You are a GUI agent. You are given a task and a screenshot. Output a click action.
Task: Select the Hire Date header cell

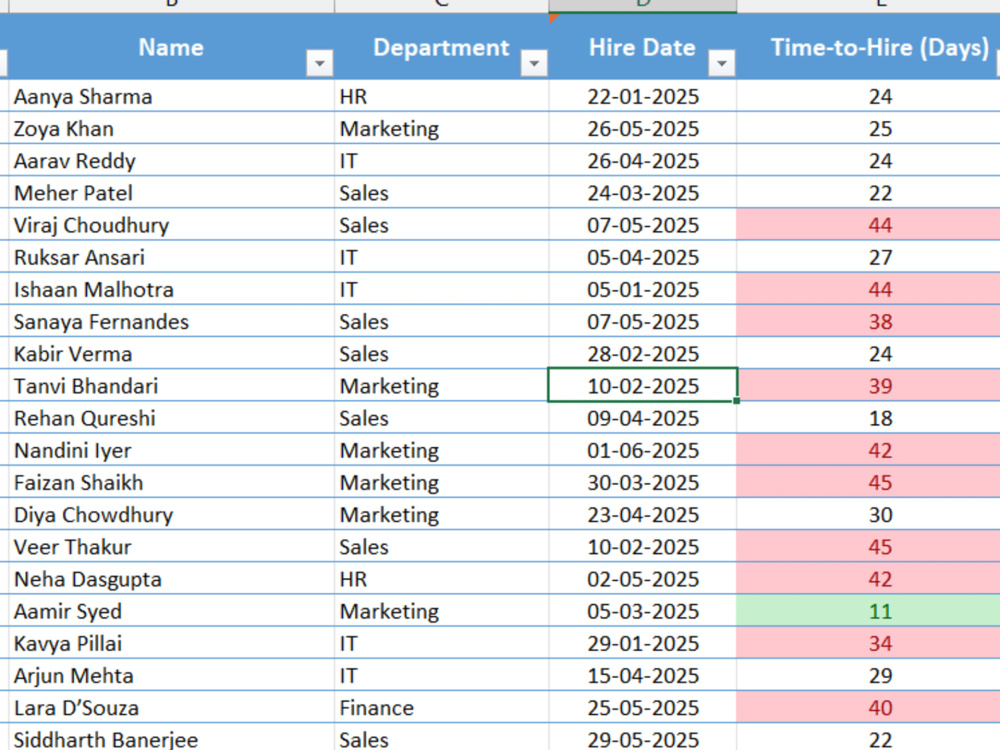point(642,47)
